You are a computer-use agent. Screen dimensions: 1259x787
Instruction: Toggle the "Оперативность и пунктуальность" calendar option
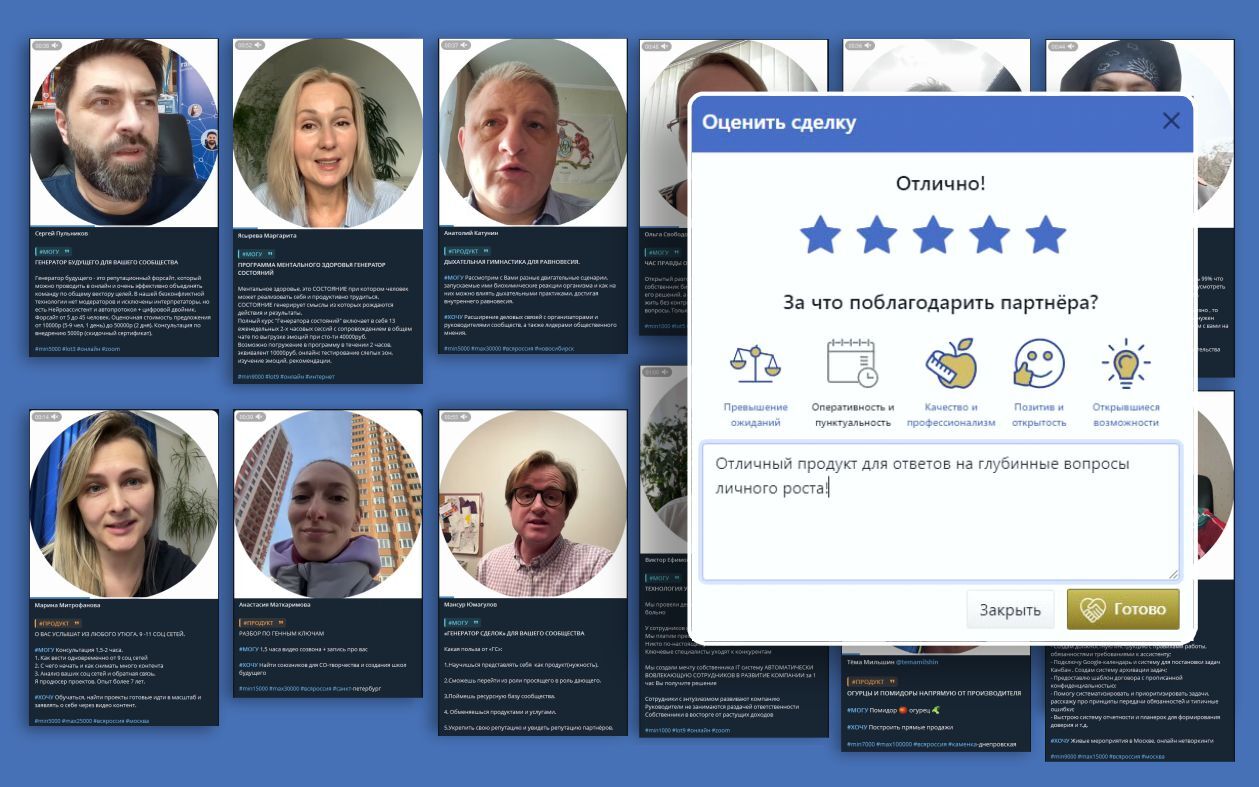coord(852,384)
